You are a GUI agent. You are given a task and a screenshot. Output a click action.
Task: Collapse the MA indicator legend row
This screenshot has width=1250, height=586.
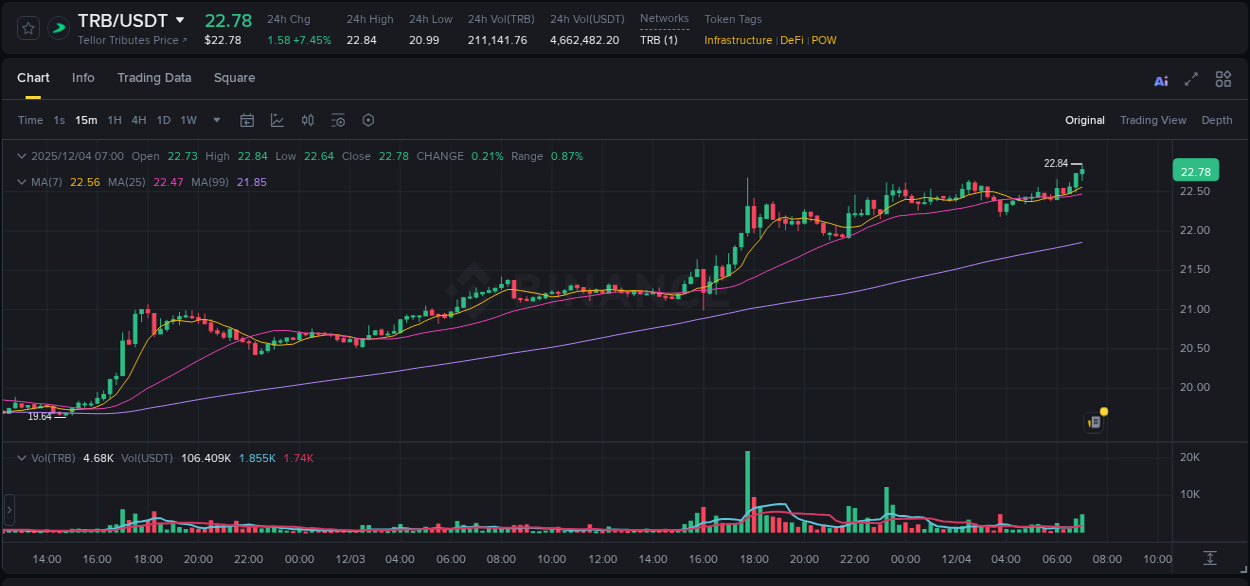(22, 182)
